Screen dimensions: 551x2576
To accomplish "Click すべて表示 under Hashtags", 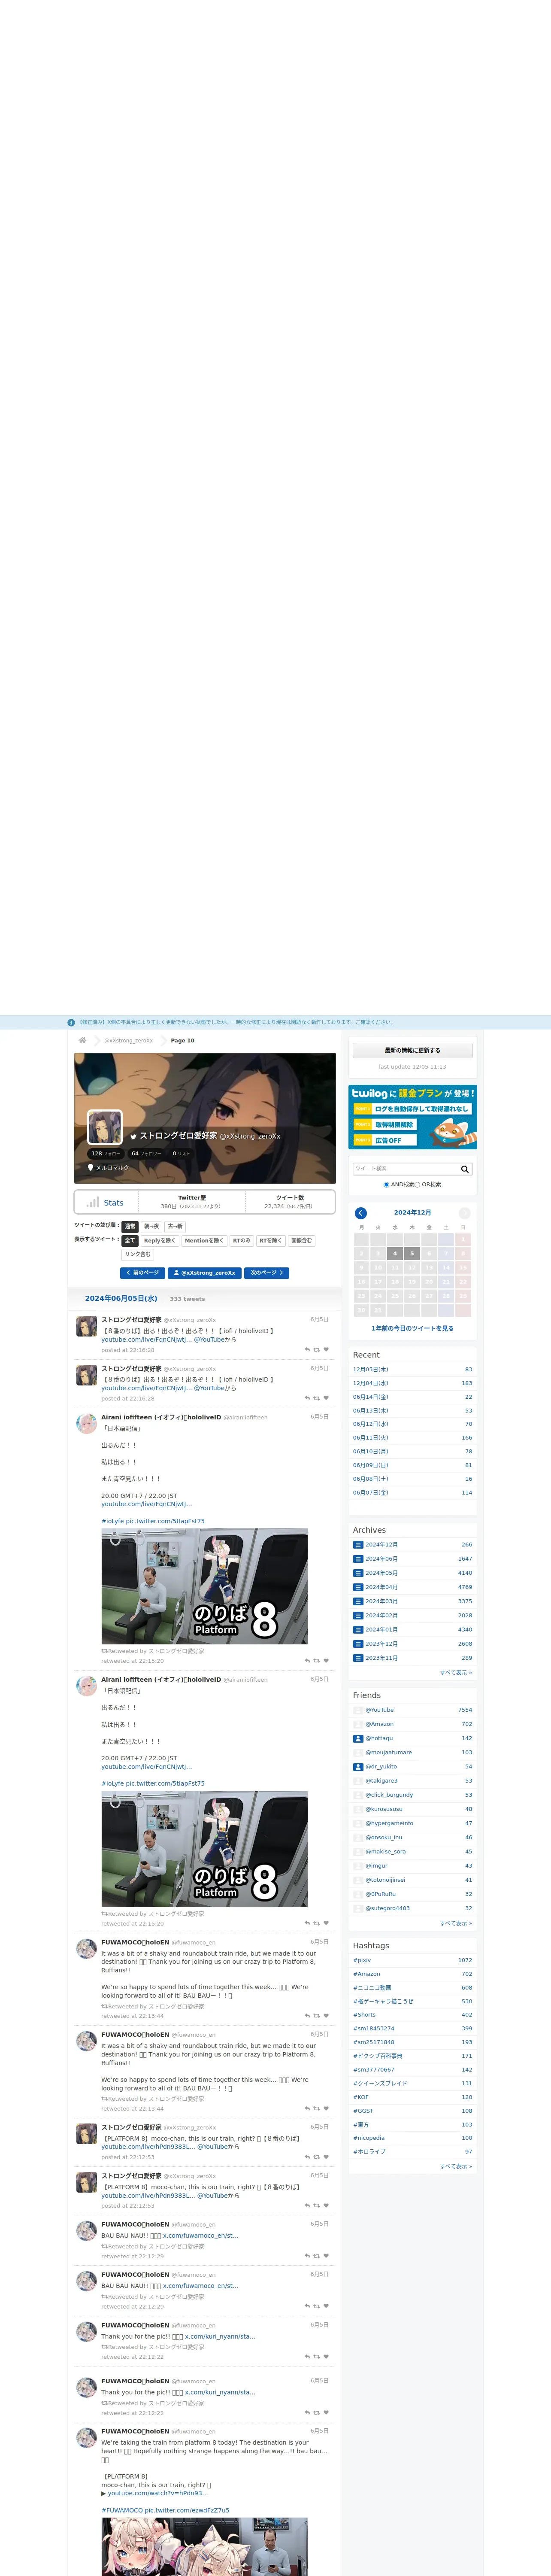I will [456, 2166].
